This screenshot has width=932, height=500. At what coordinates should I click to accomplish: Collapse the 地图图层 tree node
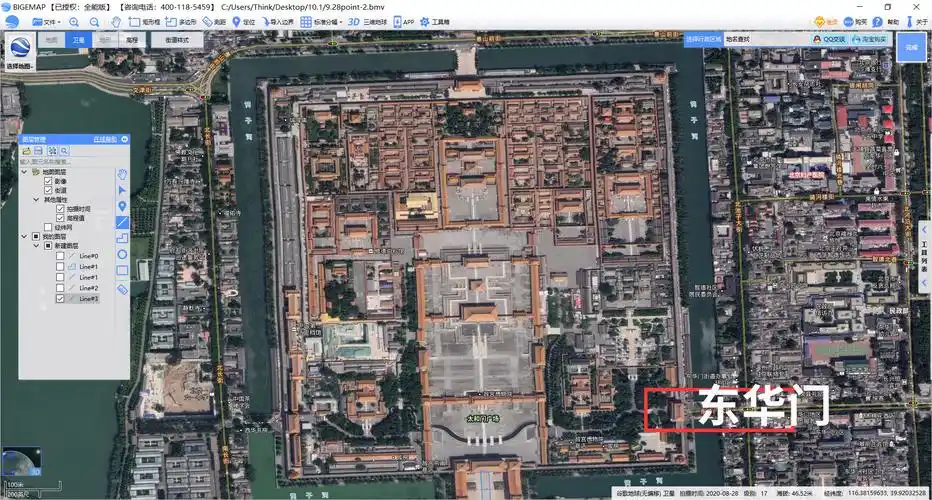(x=25, y=172)
